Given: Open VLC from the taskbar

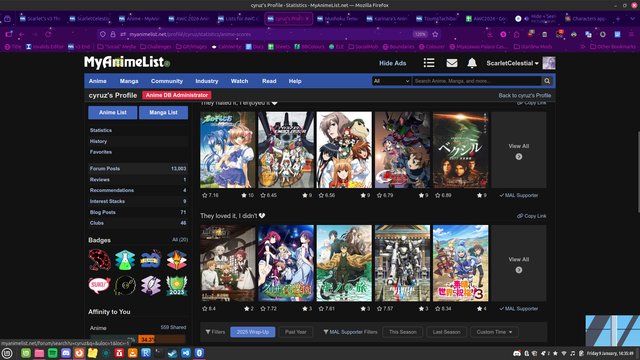Looking at the screenshot, I should click(132, 353).
